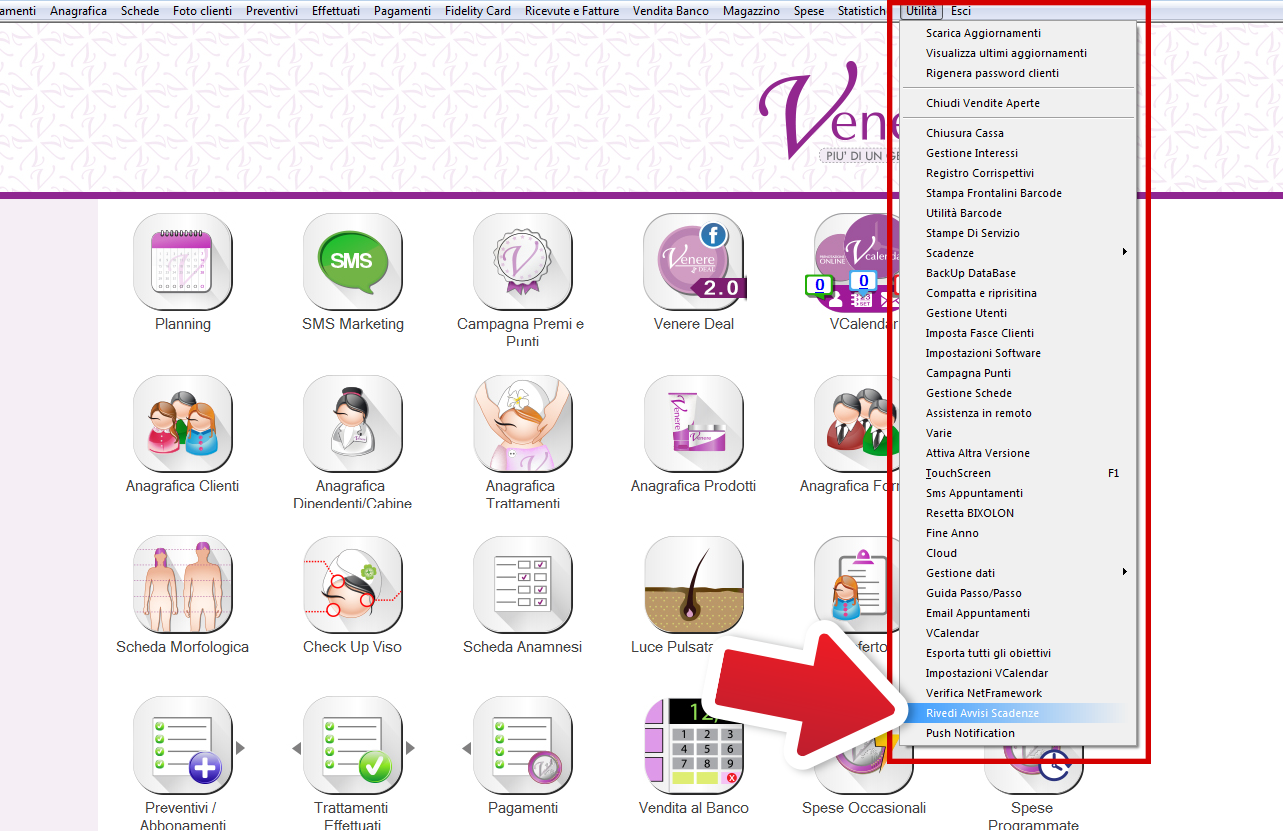Open Vendita al Banco calculator icon
Viewport: 1283px width, 831px height.
coord(693,746)
